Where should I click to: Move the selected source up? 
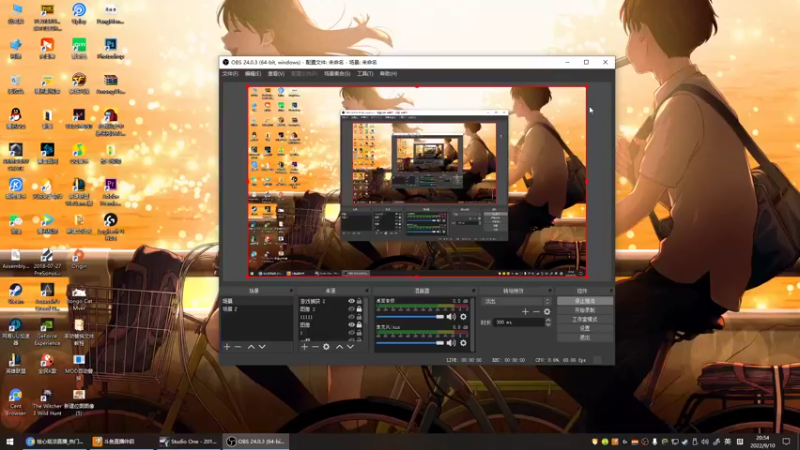[x=339, y=346]
